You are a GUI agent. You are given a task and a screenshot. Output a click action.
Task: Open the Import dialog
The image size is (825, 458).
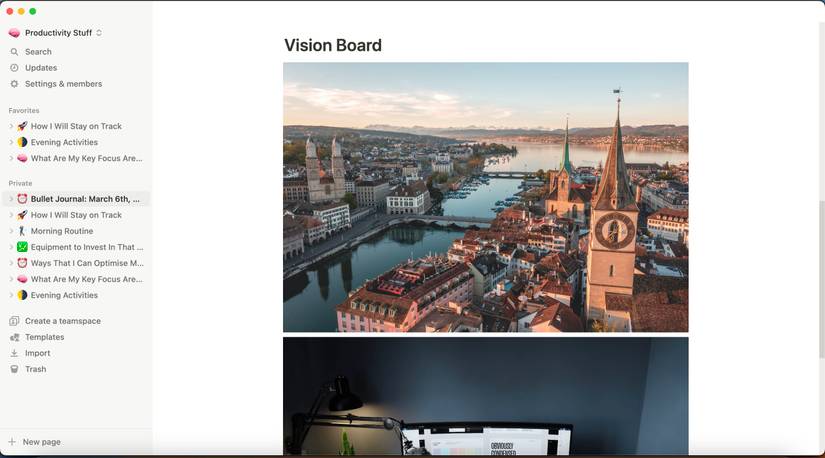[x=38, y=353]
